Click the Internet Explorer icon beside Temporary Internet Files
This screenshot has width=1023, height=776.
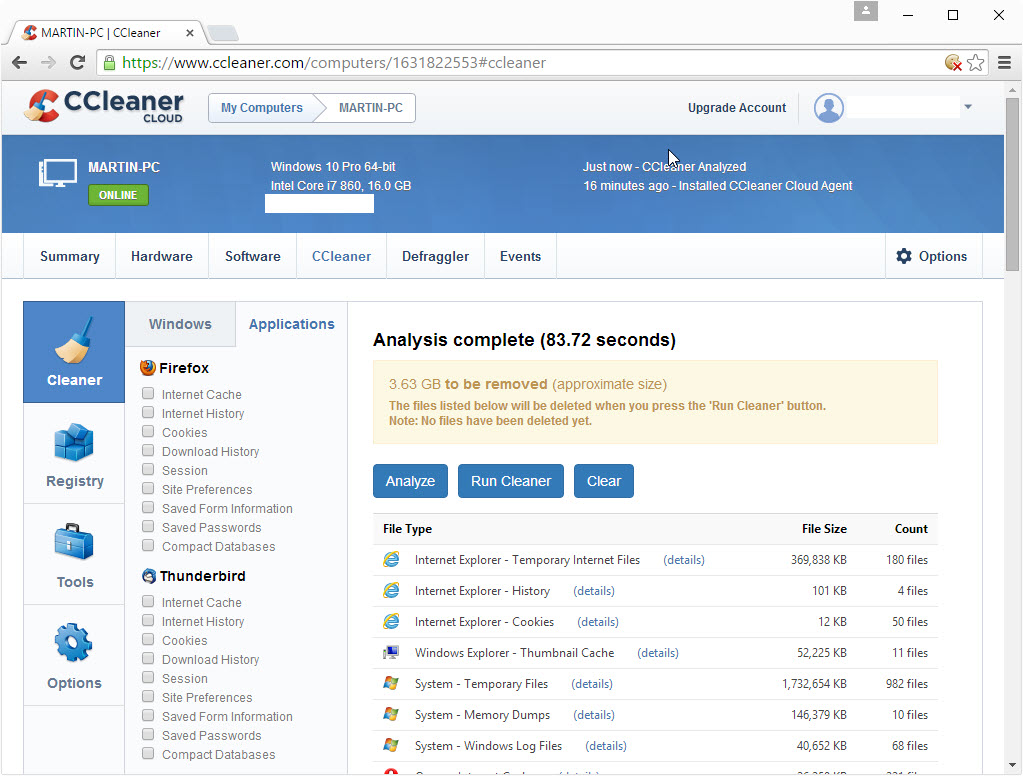[x=391, y=560]
